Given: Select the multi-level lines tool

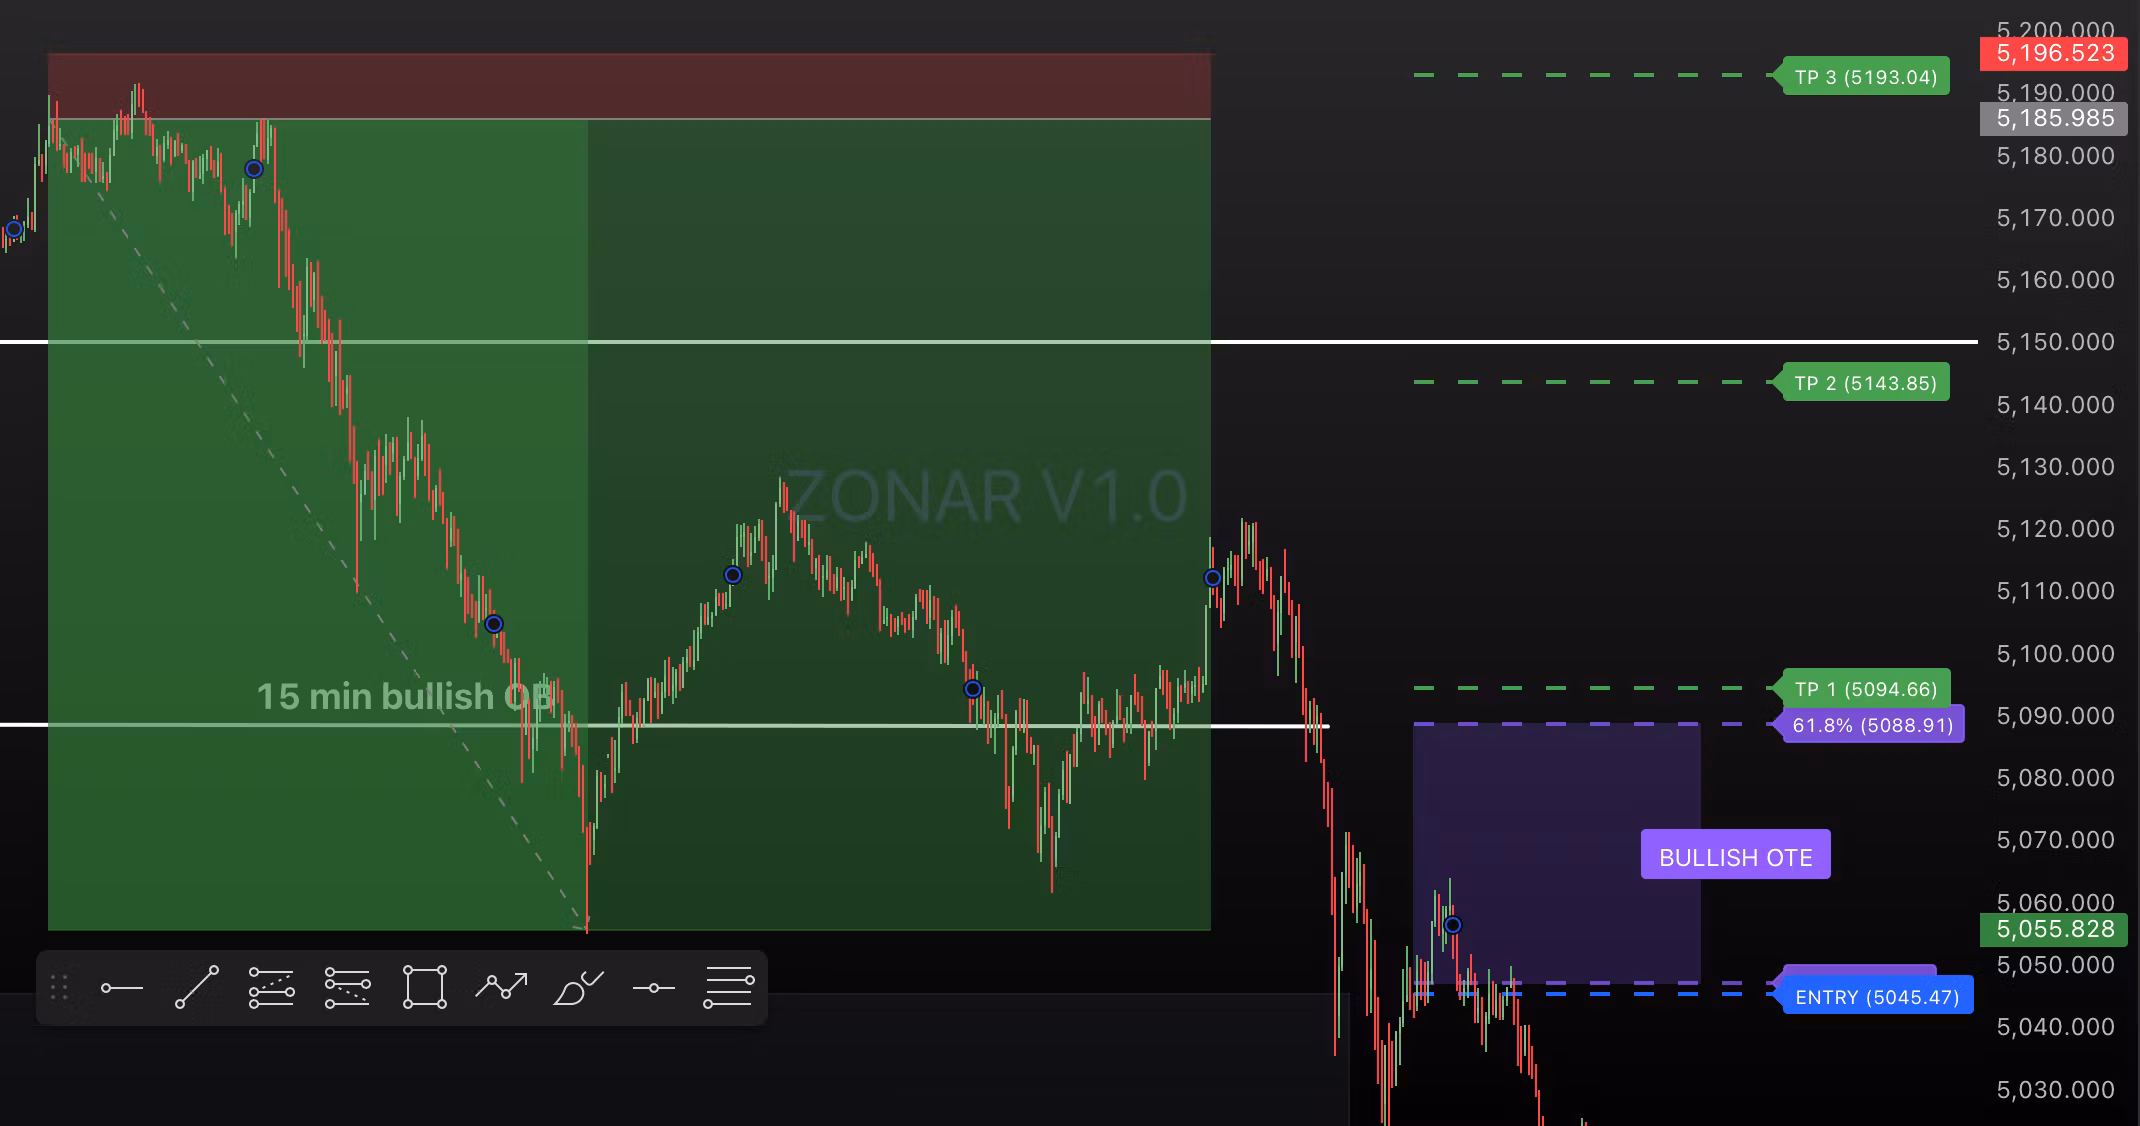Looking at the screenshot, I should click(x=729, y=988).
